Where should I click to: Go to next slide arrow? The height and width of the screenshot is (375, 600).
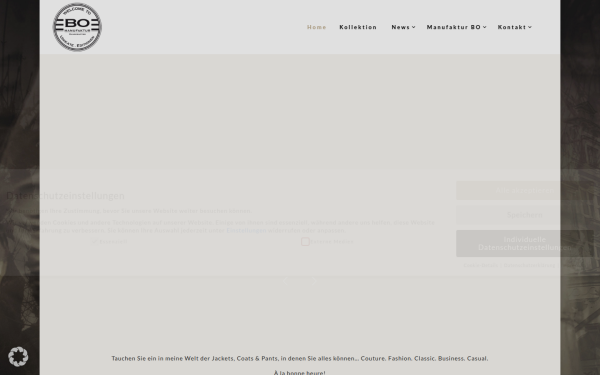coord(315,281)
